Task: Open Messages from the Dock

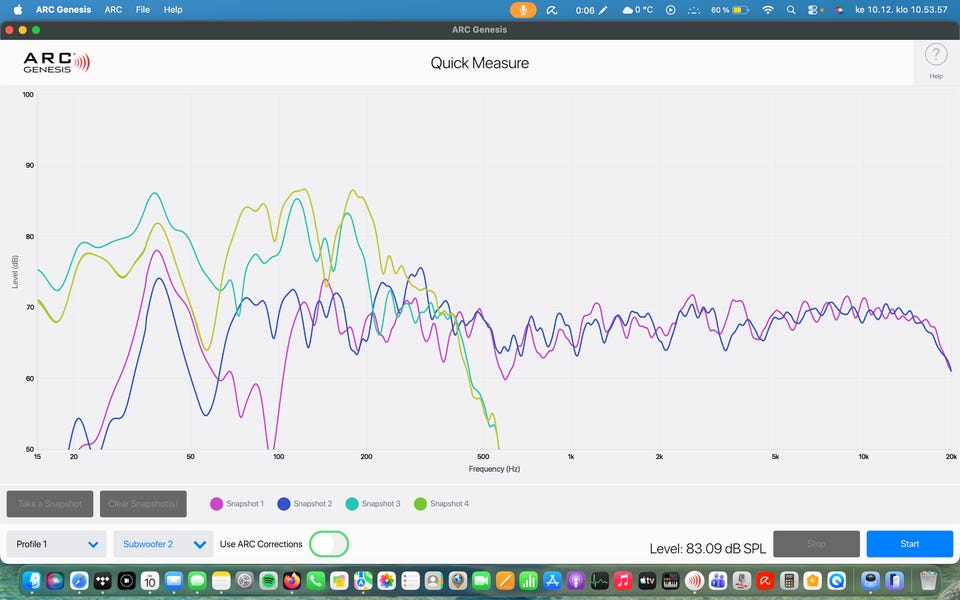Action: pyautogui.click(x=197, y=580)
